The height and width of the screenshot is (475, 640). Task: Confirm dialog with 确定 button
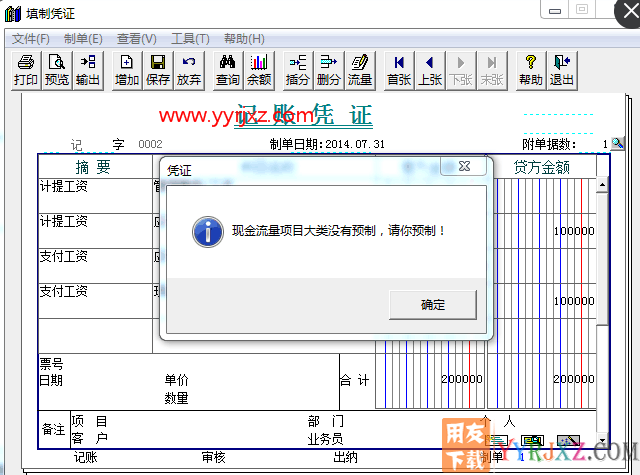tap(433, 305)
